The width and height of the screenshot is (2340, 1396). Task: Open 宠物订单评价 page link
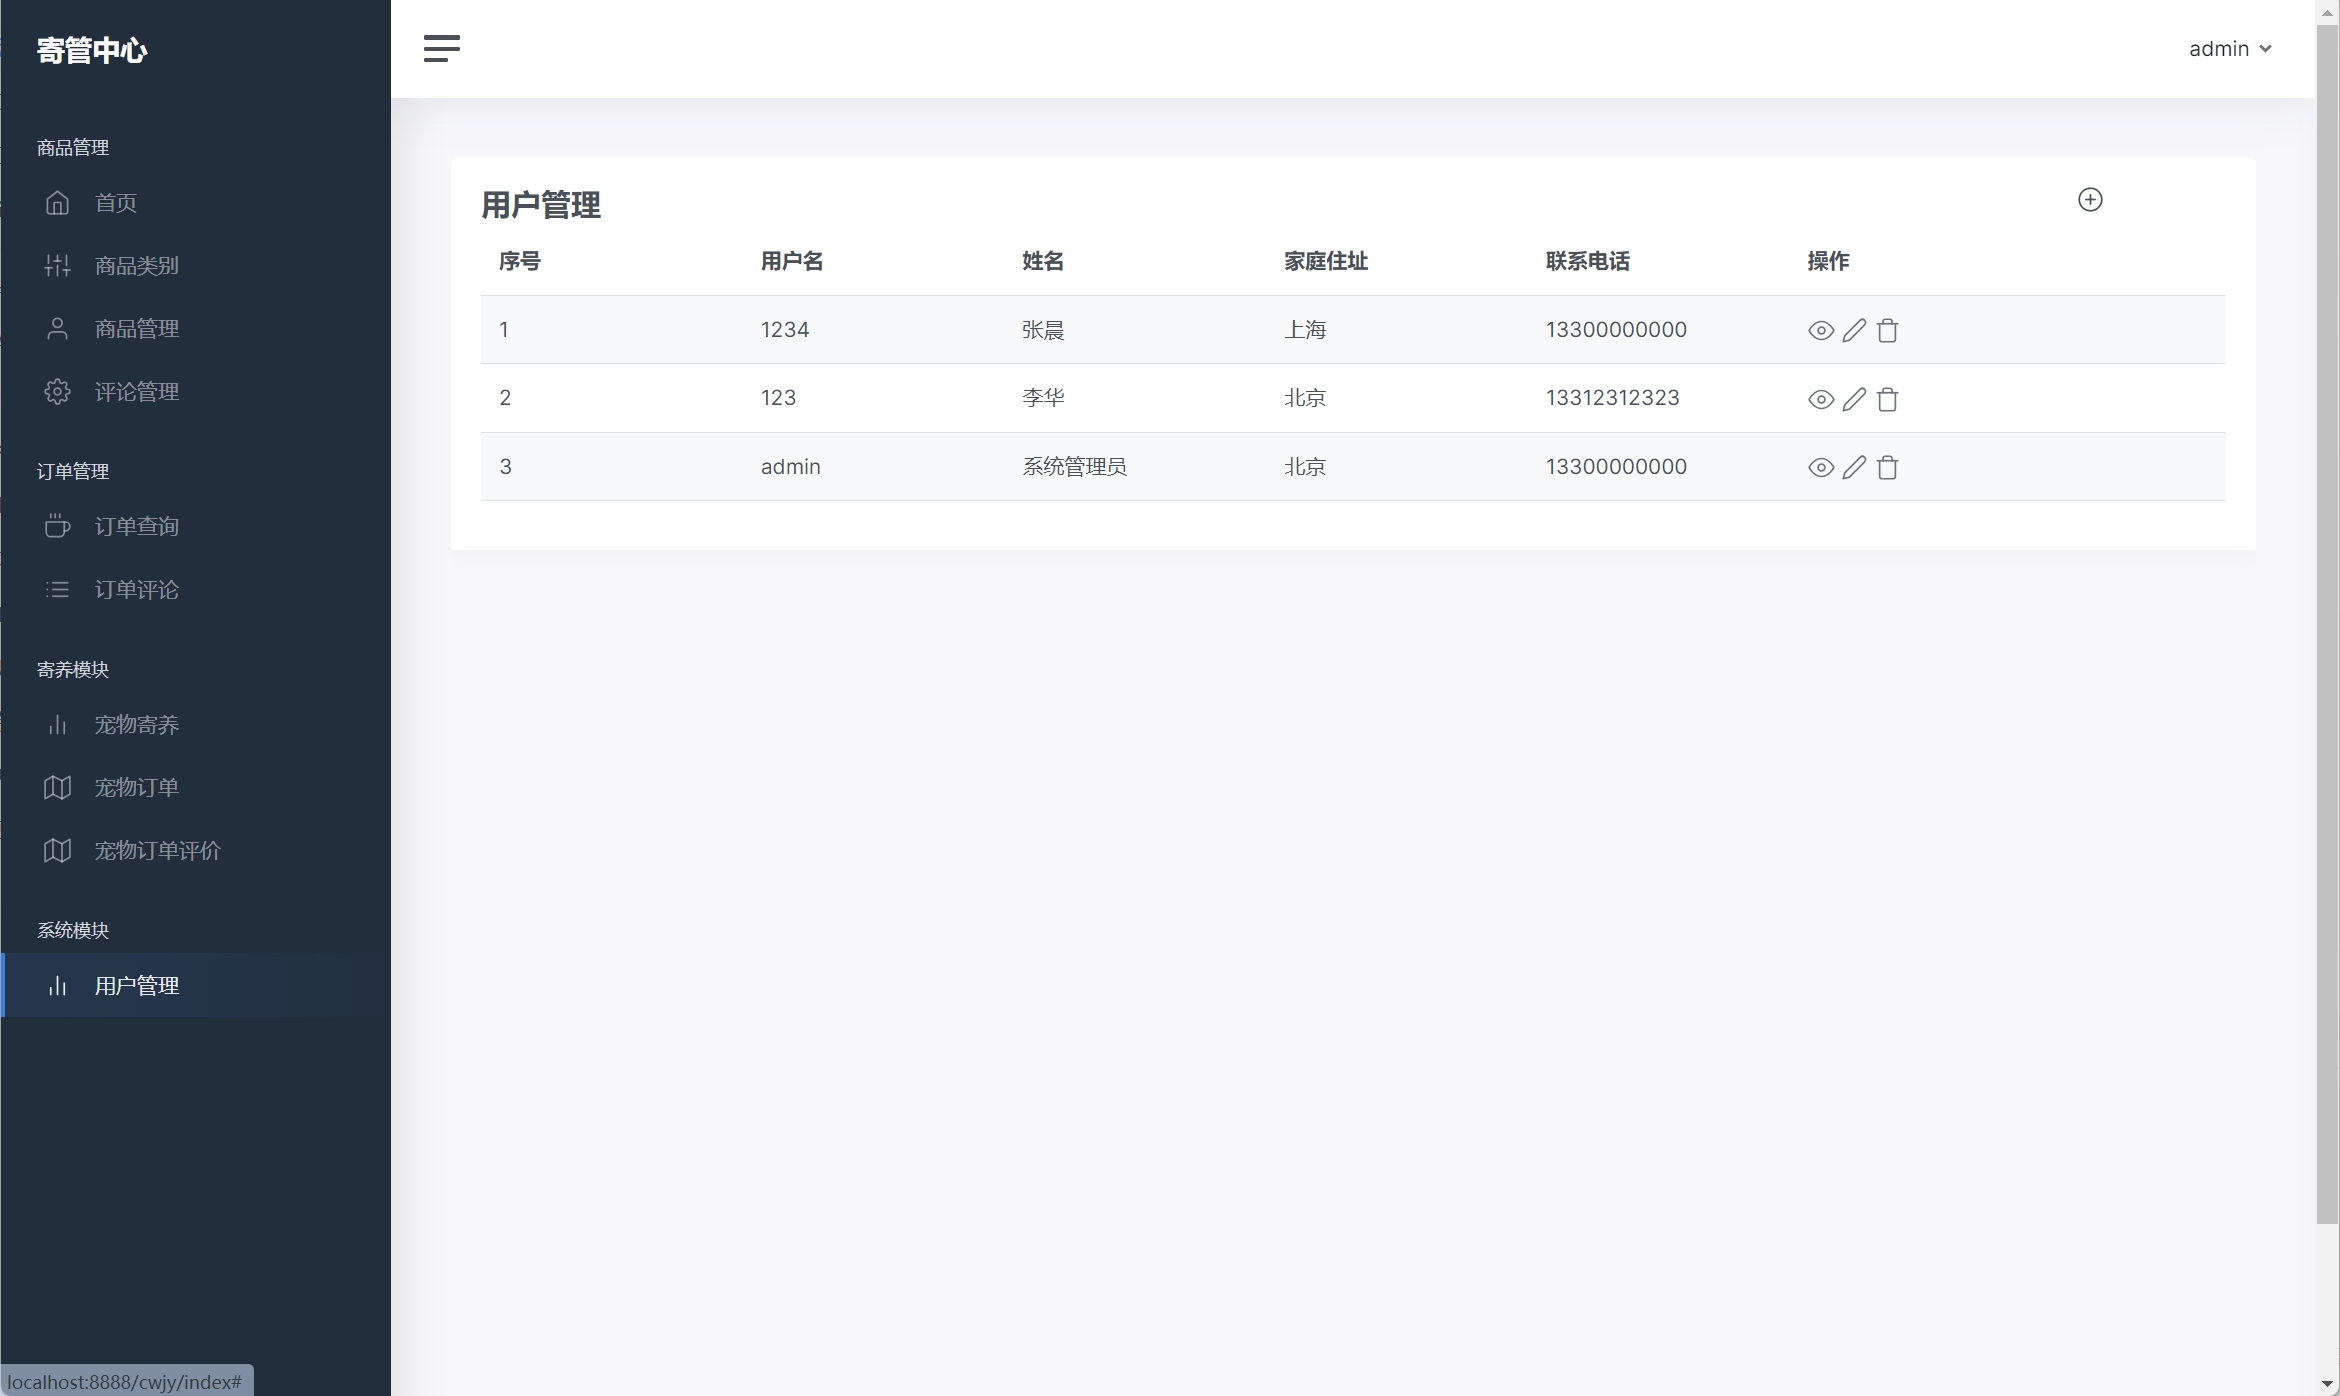pyautogui.click(x=157, y=850)
